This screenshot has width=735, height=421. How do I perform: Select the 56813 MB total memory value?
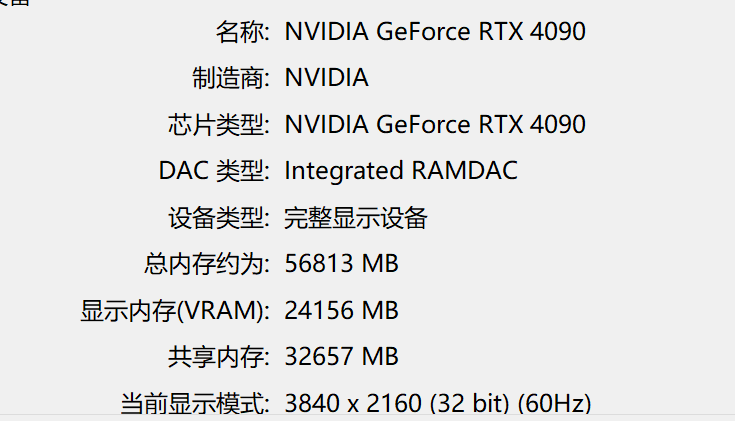click(x=341, y=264)
